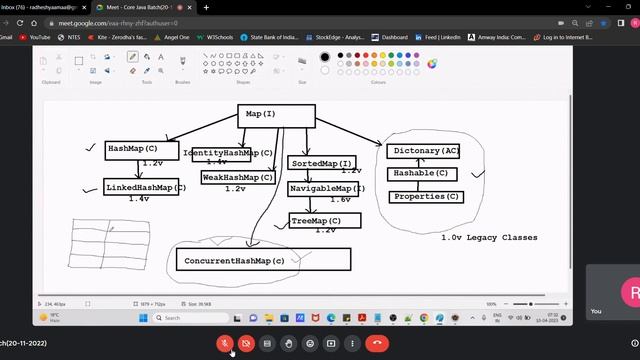This screenshot has width=640, height=360.
Task: Select Colour 1 black swatch
Action: point(324,57)
